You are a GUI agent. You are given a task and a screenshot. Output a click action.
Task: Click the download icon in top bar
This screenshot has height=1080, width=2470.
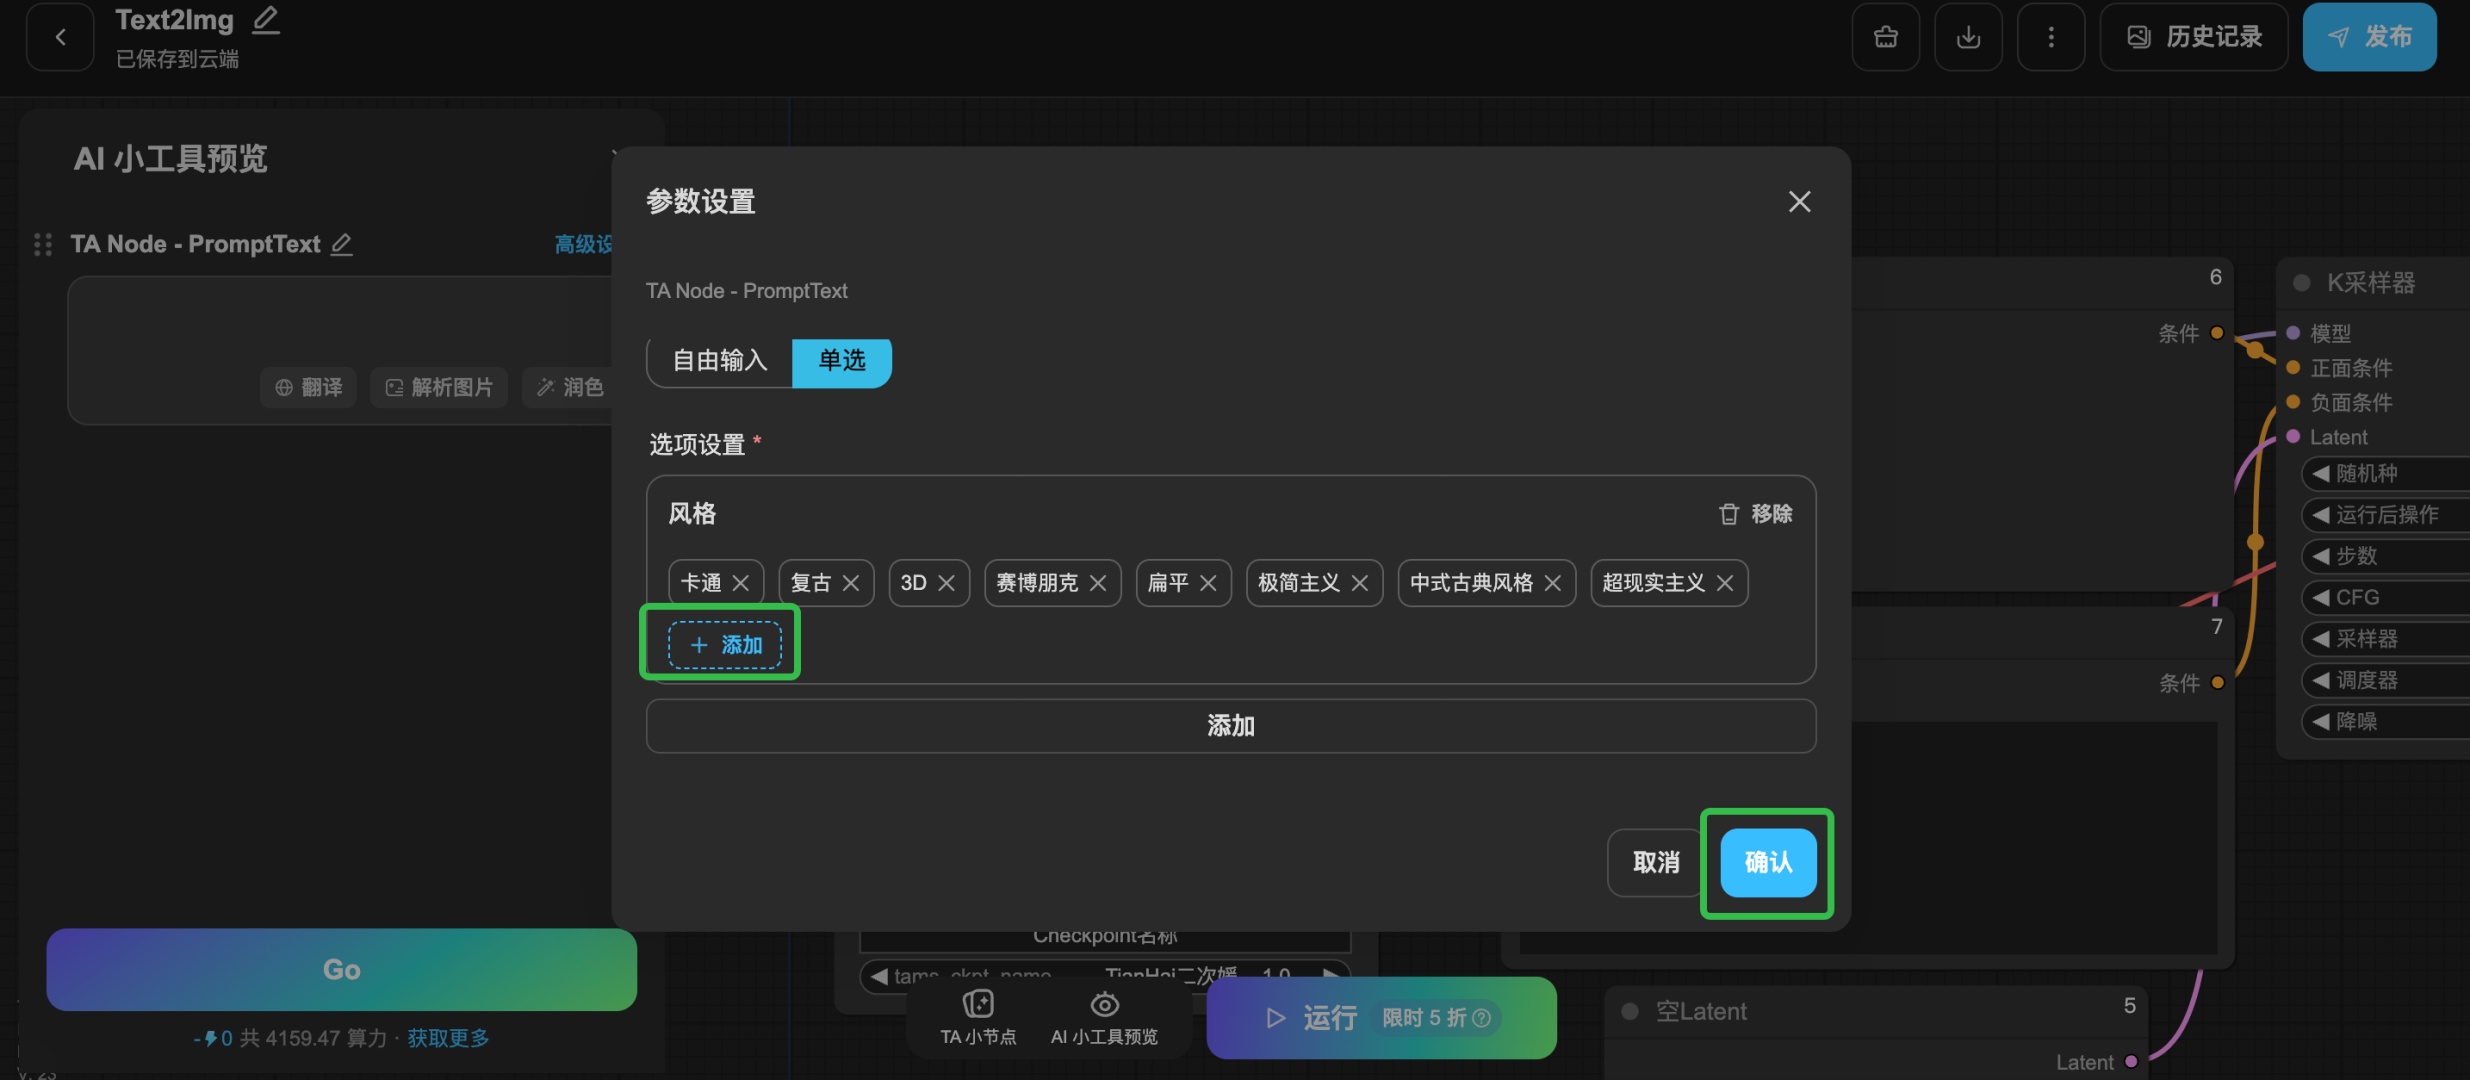point(1968,37)
